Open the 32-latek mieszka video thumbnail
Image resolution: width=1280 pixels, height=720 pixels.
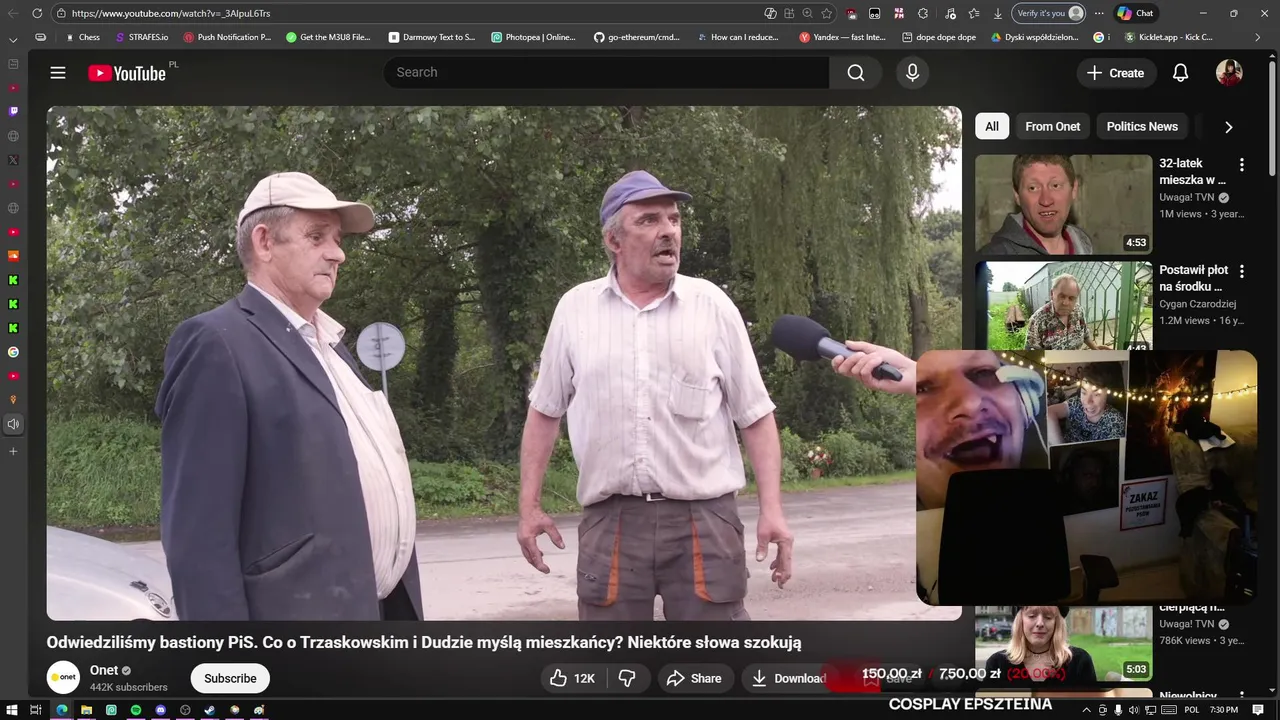(1063, 204)
